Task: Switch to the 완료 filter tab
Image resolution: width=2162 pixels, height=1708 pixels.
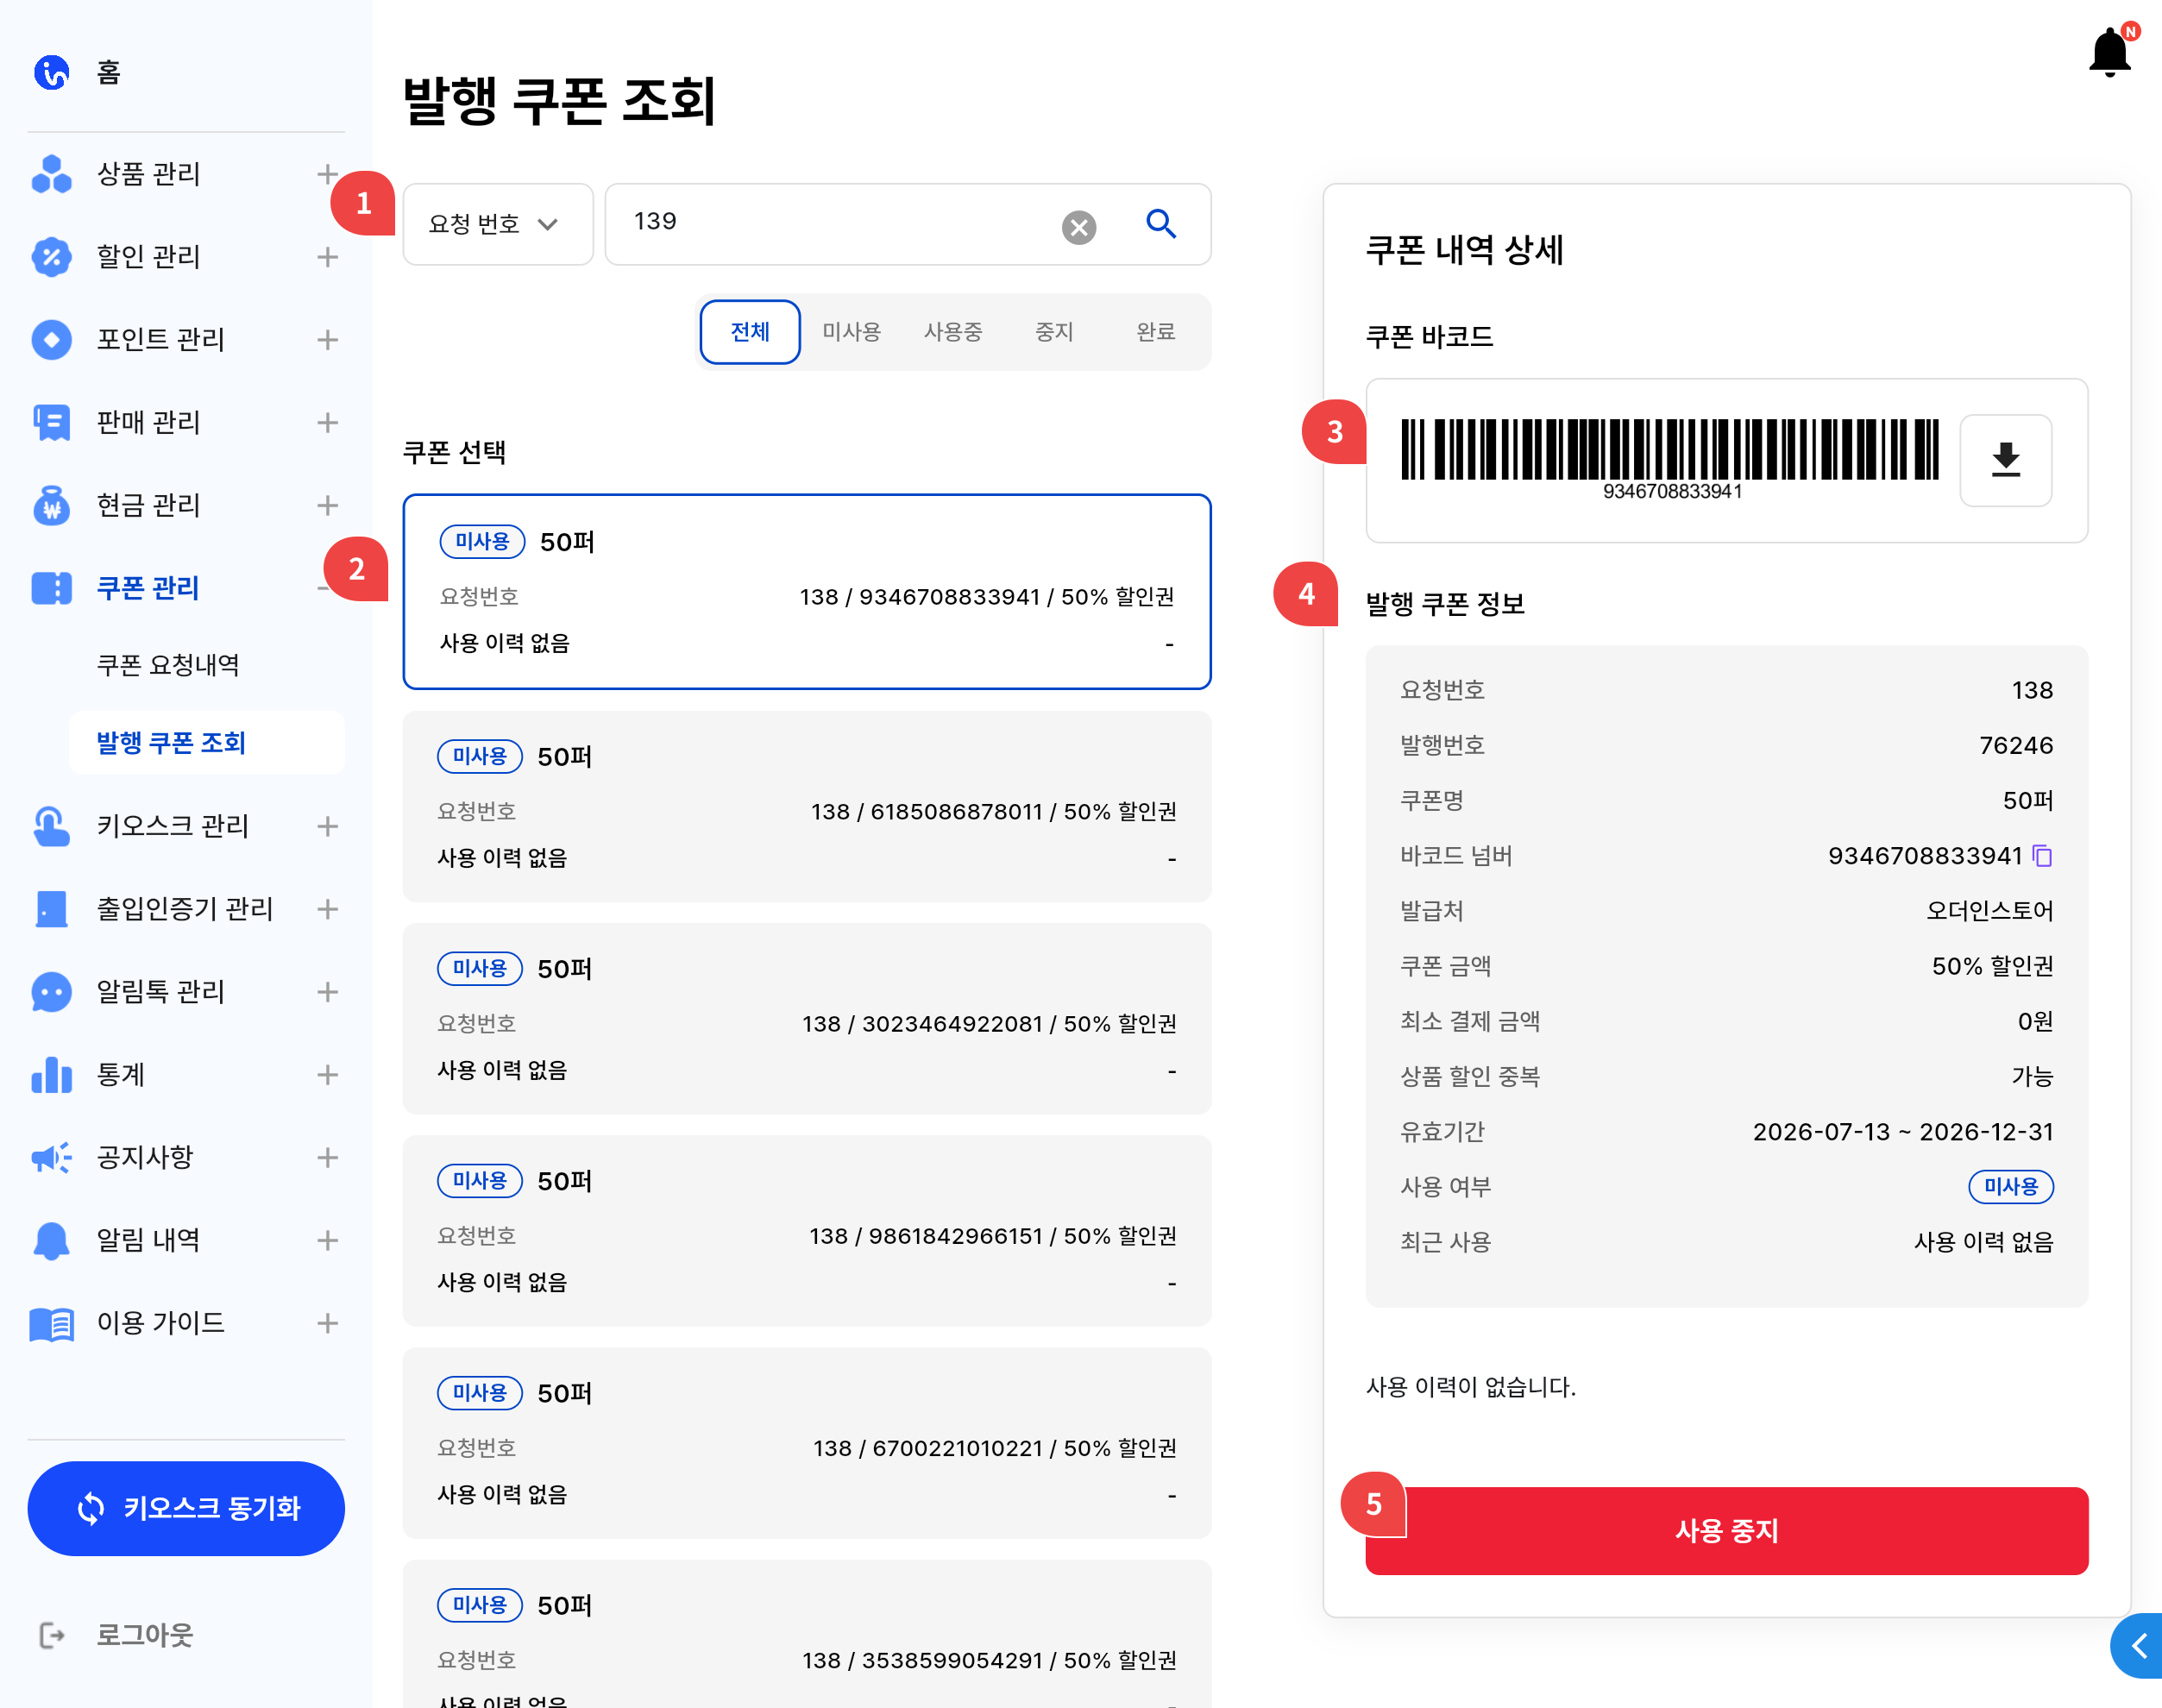Action: (1156, 332)
